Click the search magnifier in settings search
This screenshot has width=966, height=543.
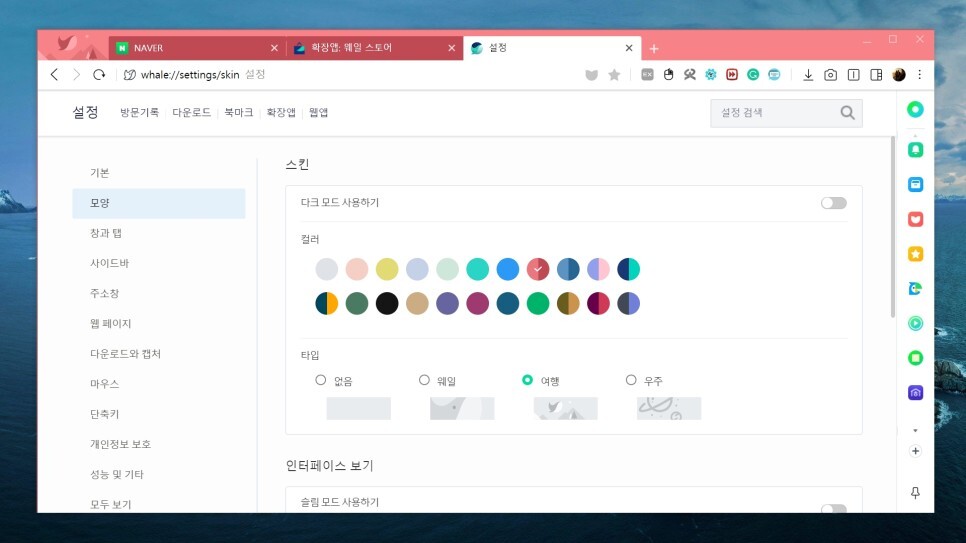point(848,112)
